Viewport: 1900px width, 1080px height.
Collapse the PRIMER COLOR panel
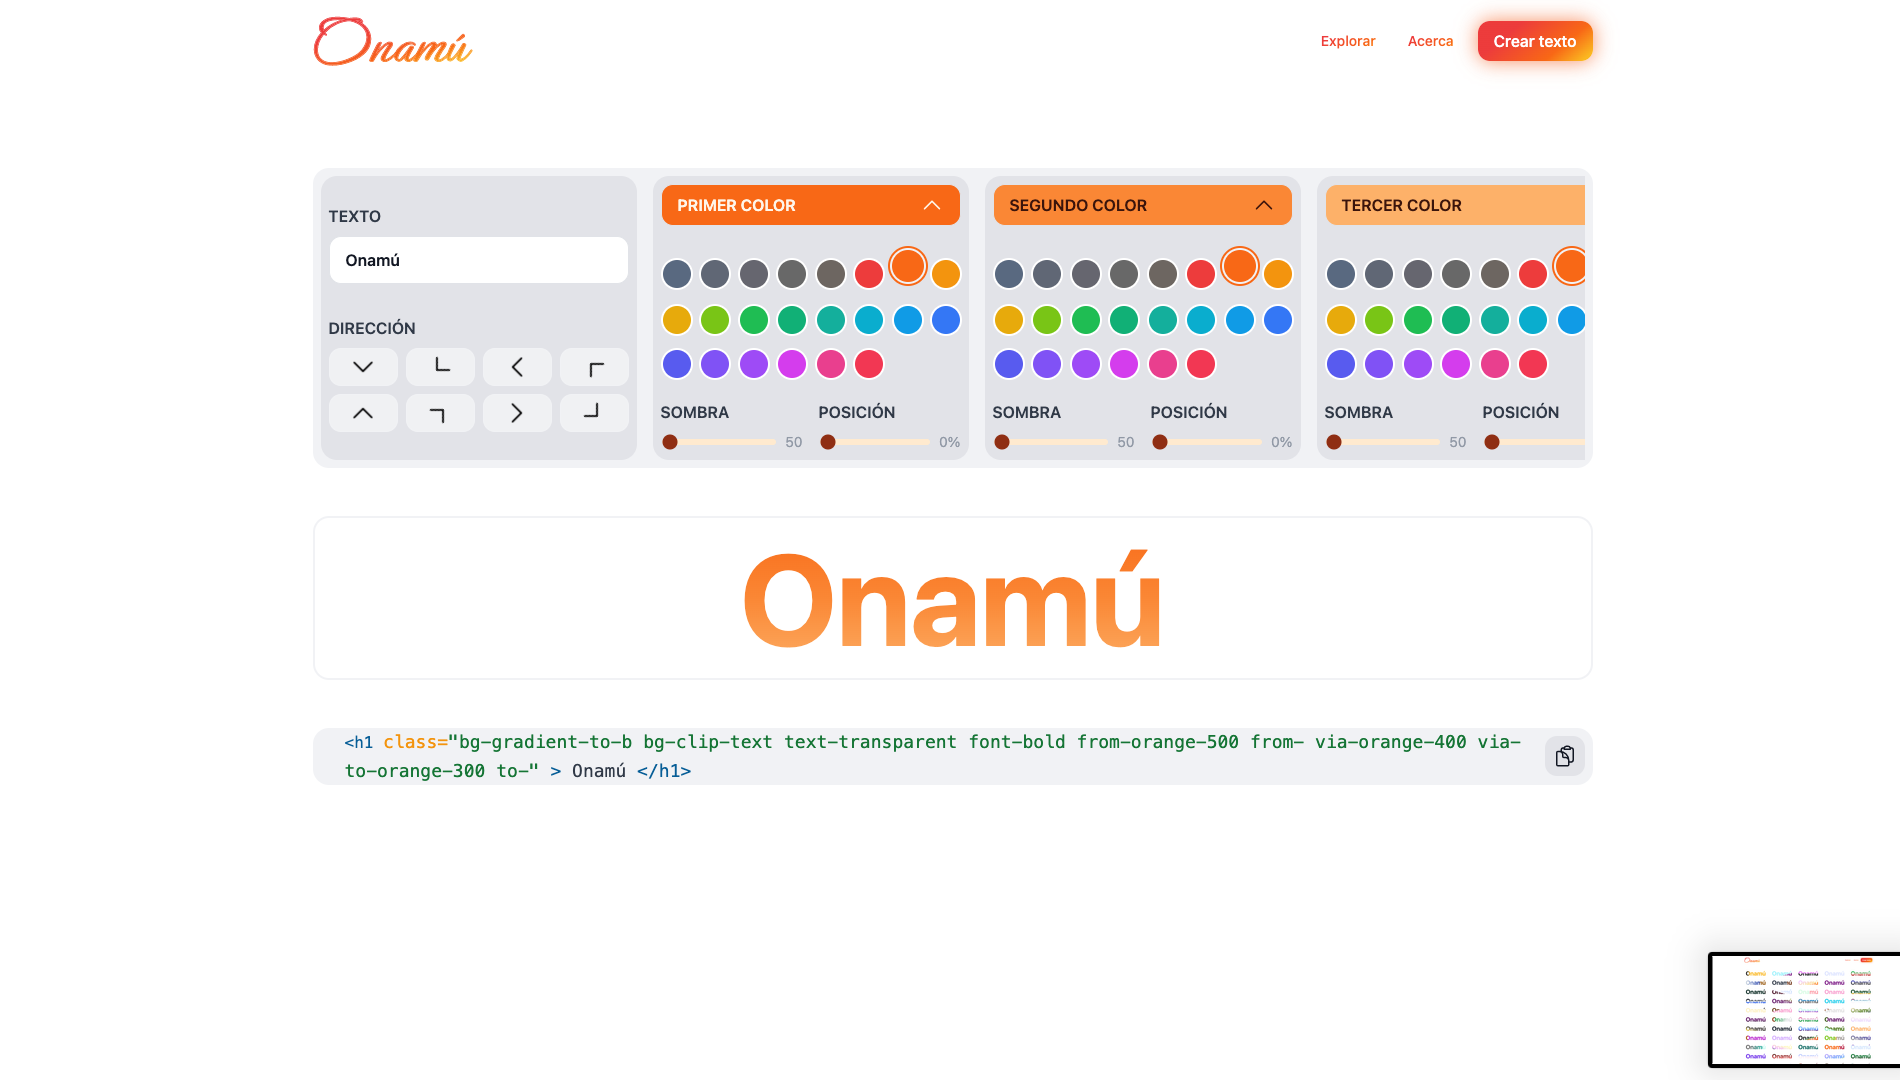click(x=934, y=205)
